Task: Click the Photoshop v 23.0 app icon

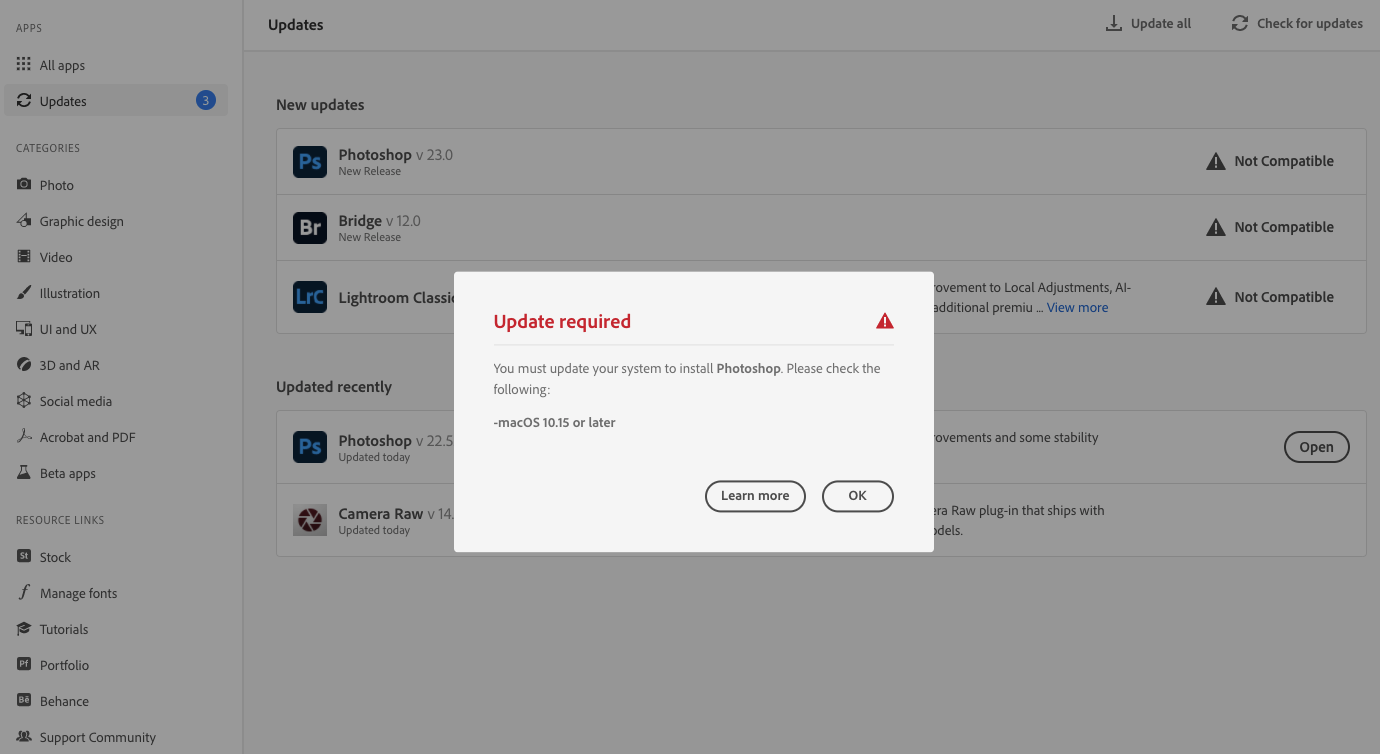Action: tap(310, 161)
